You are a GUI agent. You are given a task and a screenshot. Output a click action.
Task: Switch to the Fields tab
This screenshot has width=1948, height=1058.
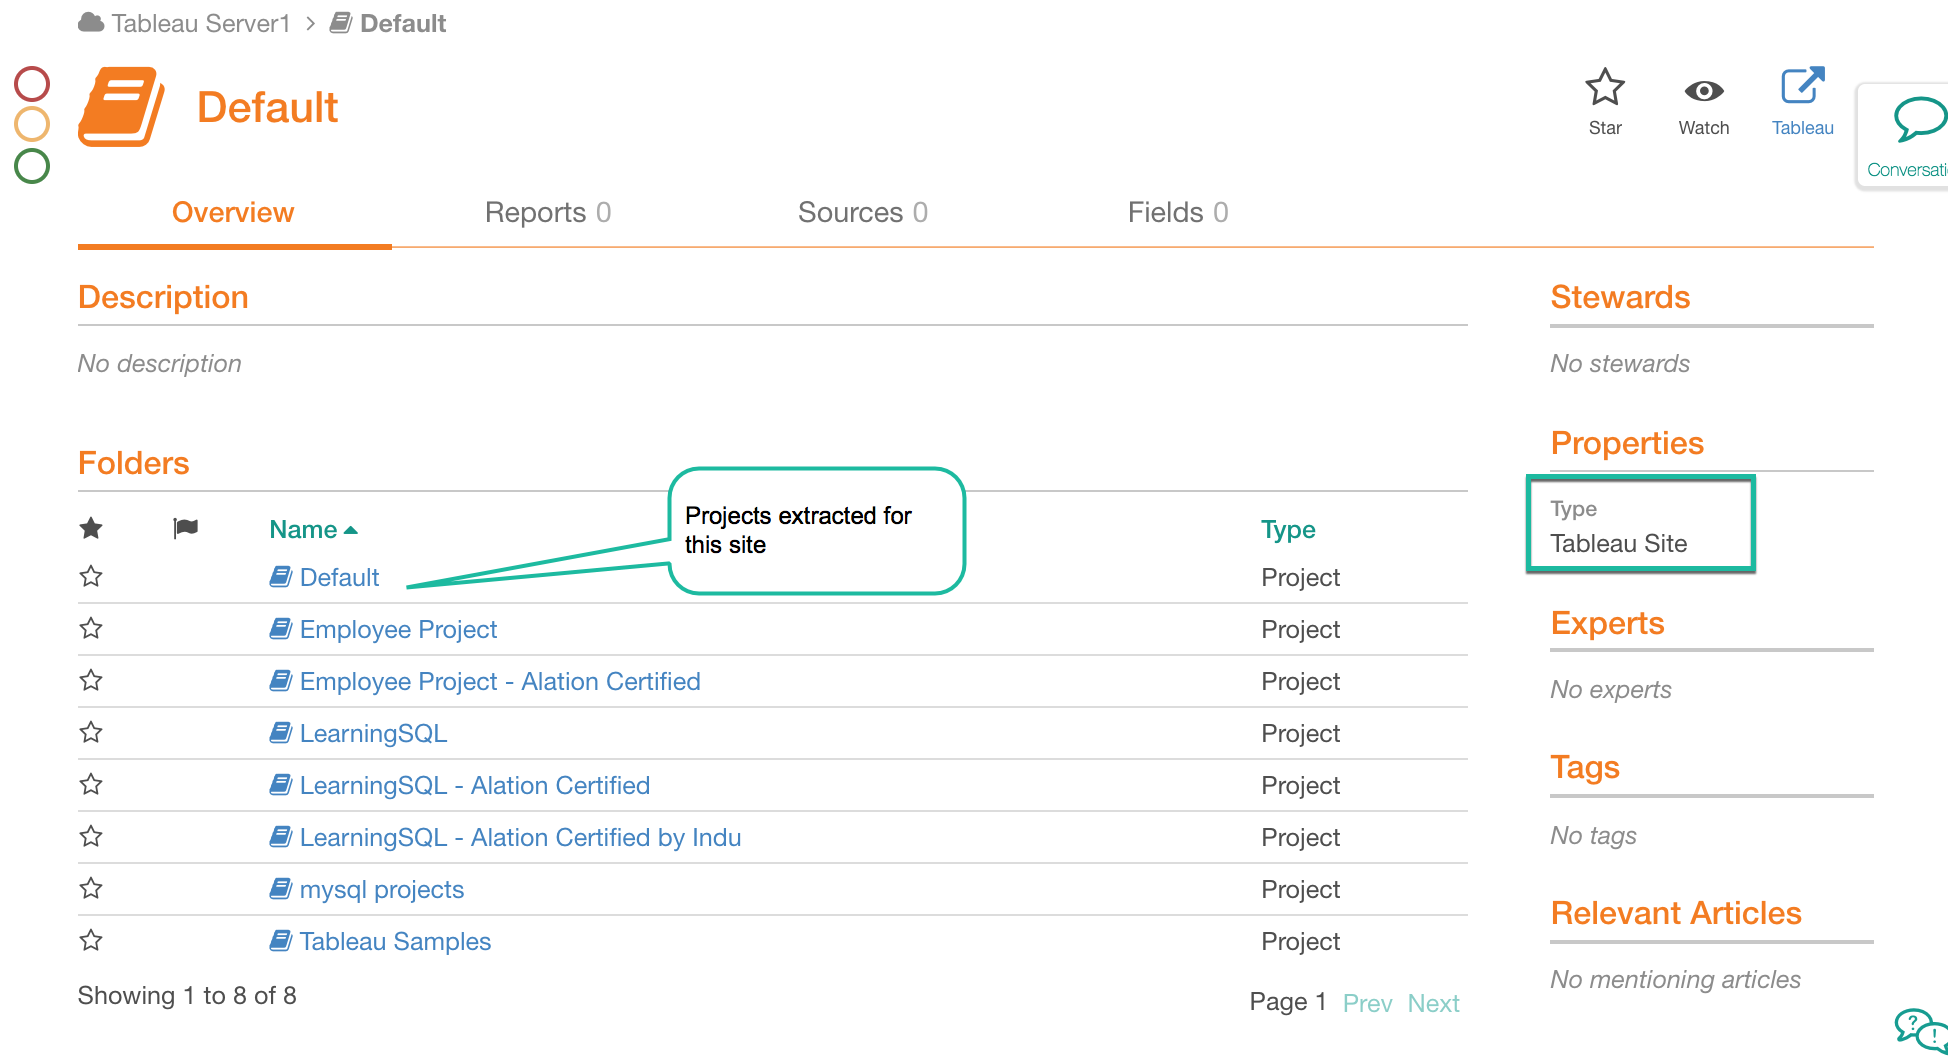(1178, 212)
